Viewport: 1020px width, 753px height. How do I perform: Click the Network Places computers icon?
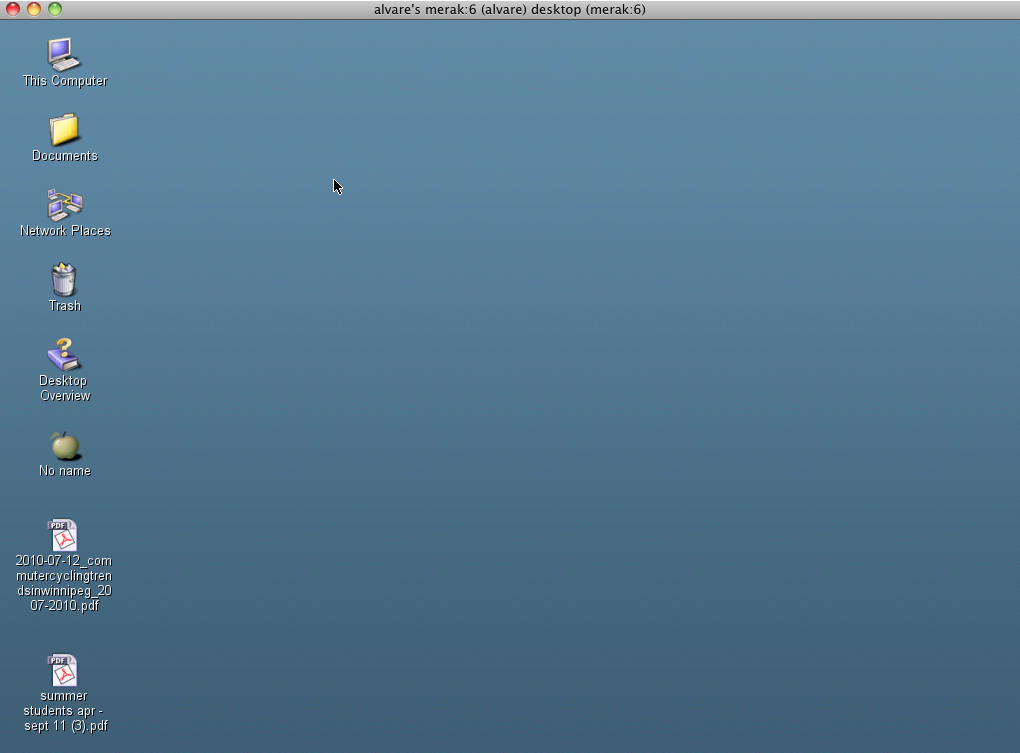pyautogui.click(x=64, y=204)
